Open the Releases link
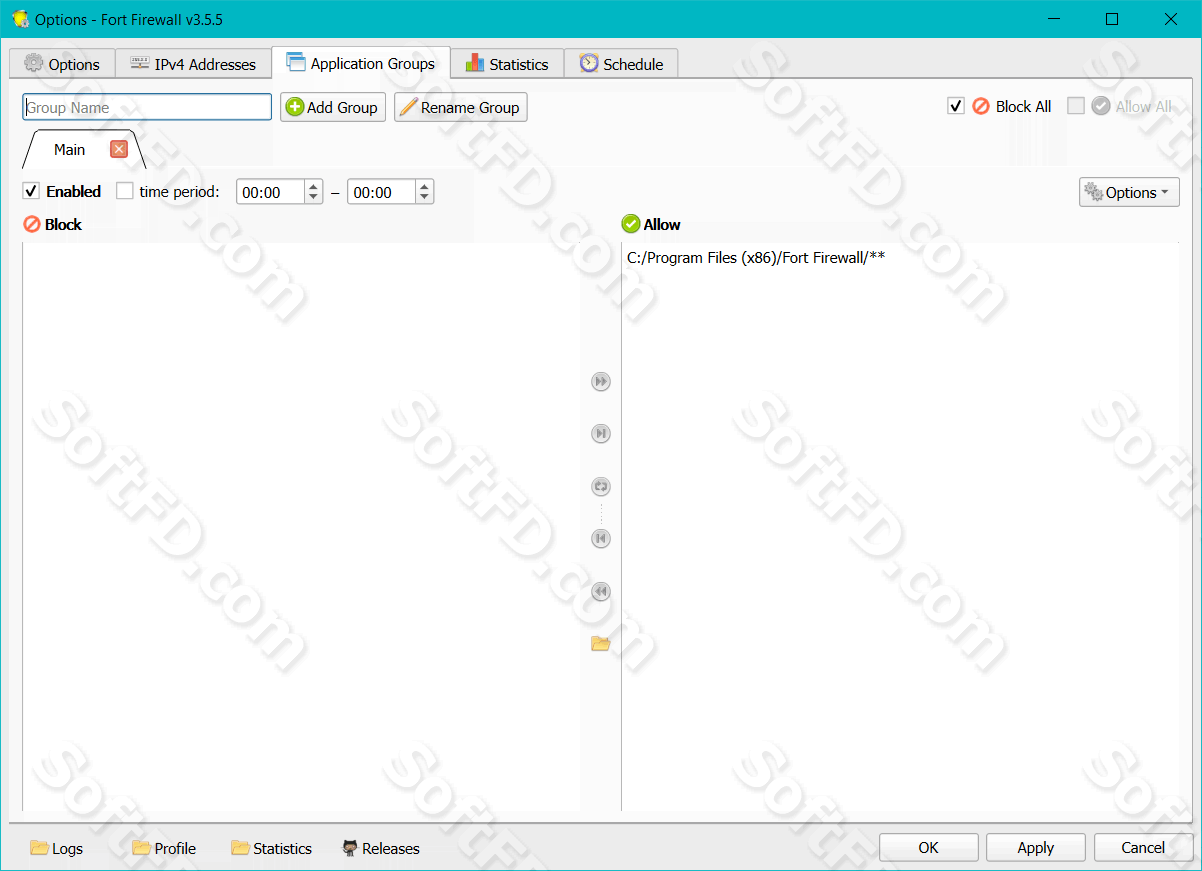The image size is (1202, 871). 381,848
